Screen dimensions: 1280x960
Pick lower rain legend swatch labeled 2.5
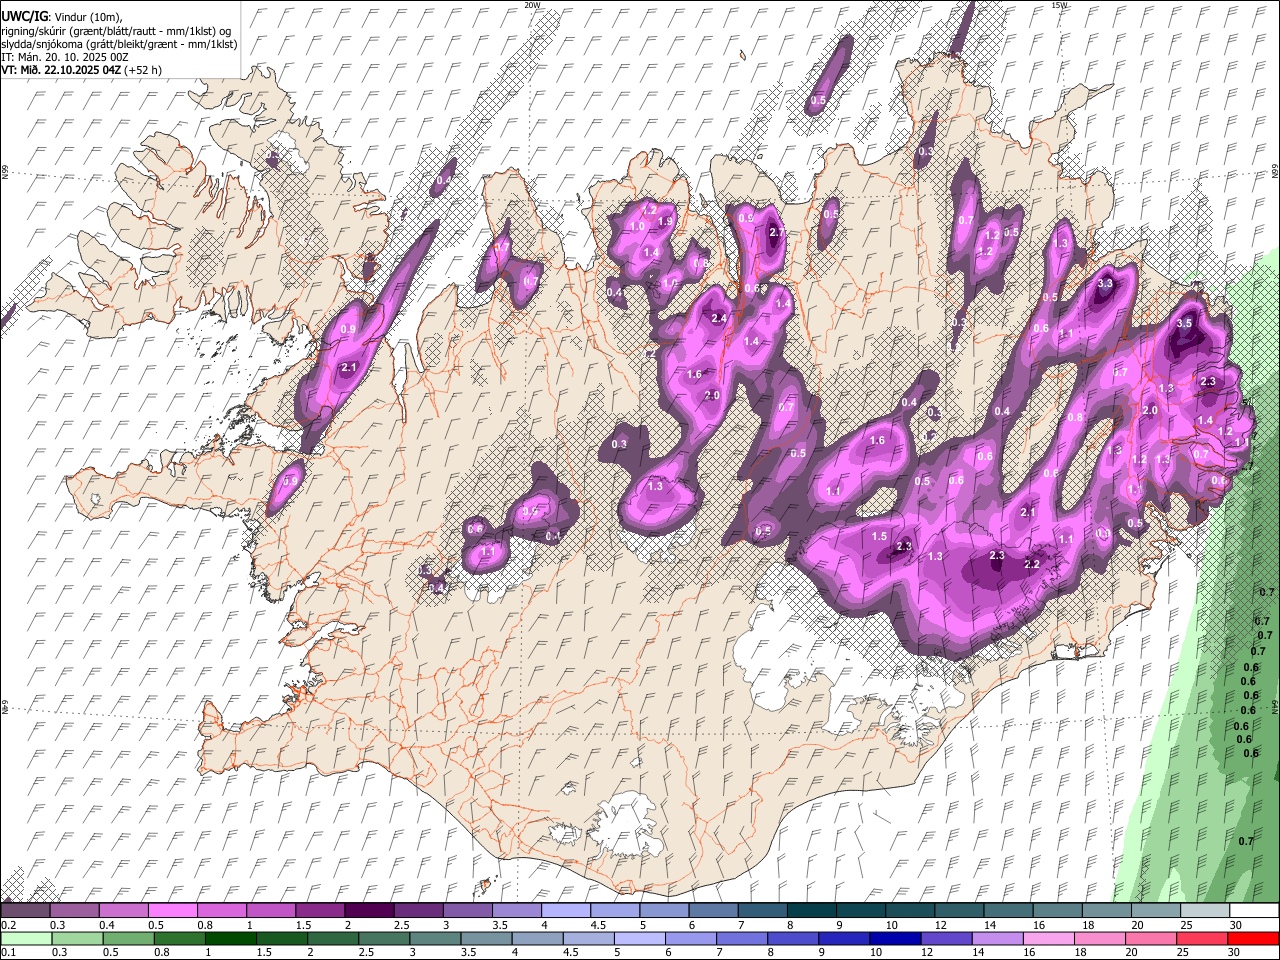384,938
